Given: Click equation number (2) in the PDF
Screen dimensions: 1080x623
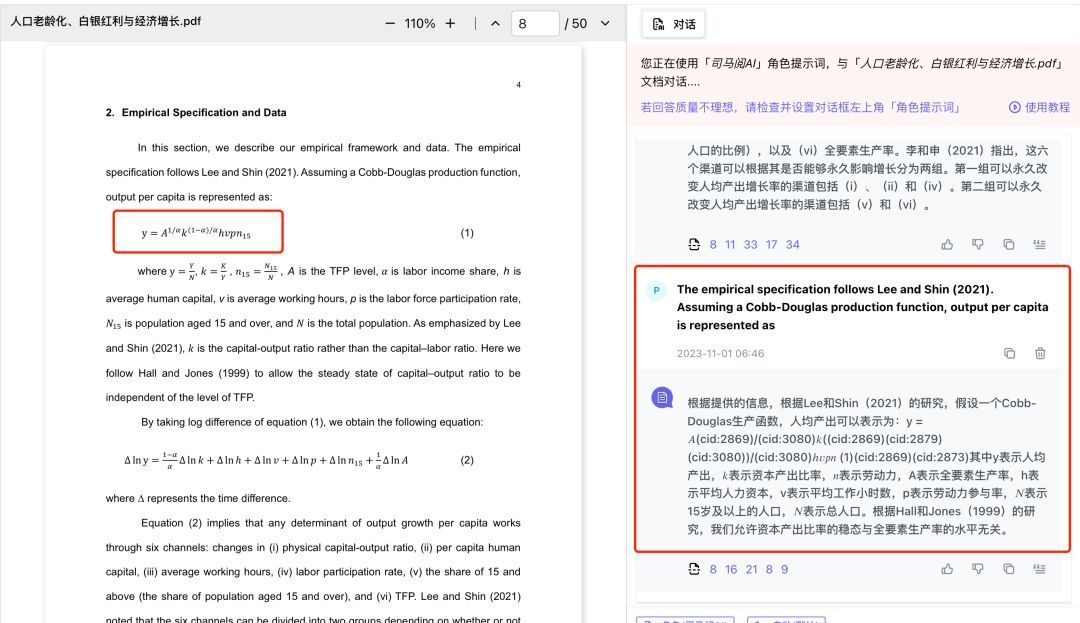Looking at the screenshot, I should point(467,460).
